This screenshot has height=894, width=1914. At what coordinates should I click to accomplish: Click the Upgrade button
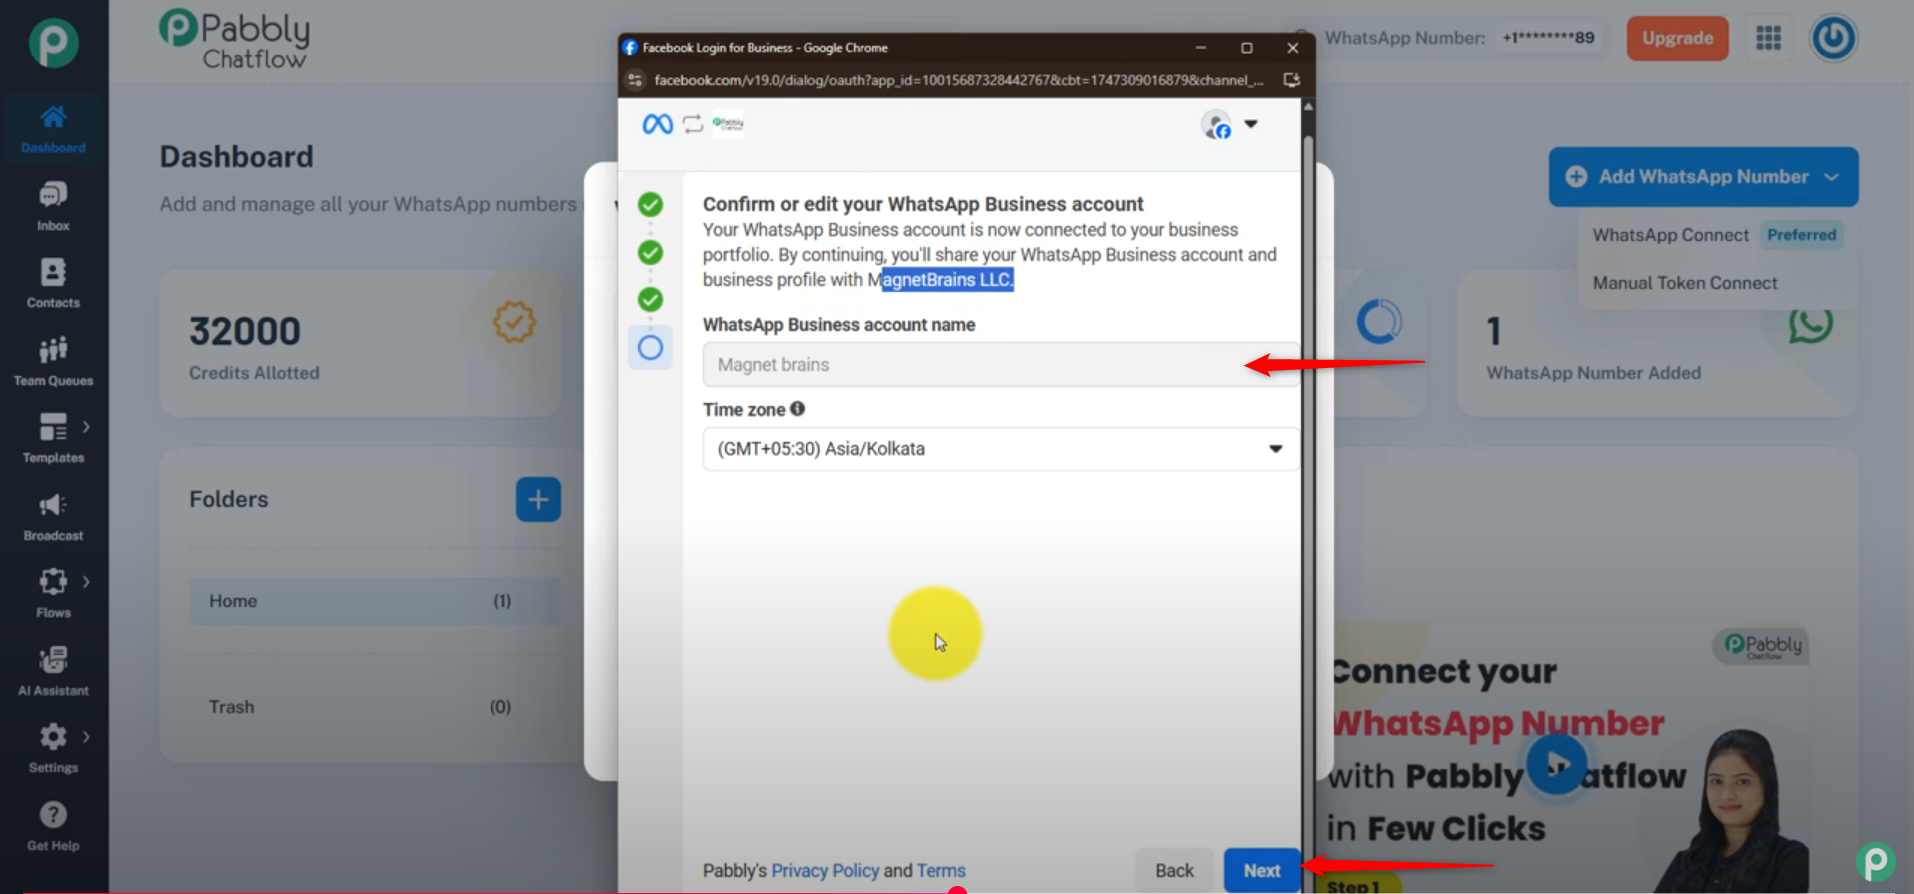coord(1677,38)
